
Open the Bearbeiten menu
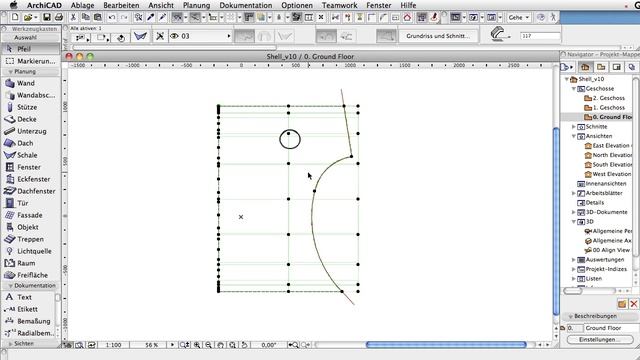(121, 5)
